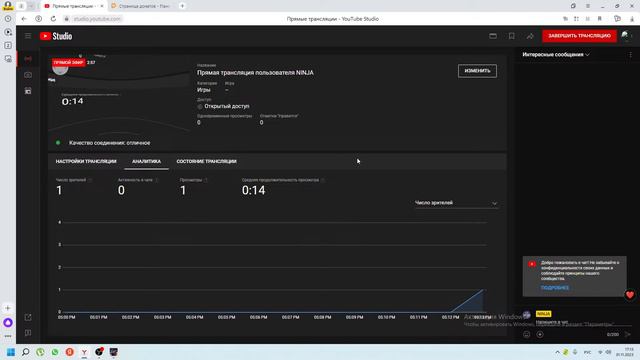Viewport: 640px width, 360px height.
Task: Open Windows taskbar search
Action: 25,352
